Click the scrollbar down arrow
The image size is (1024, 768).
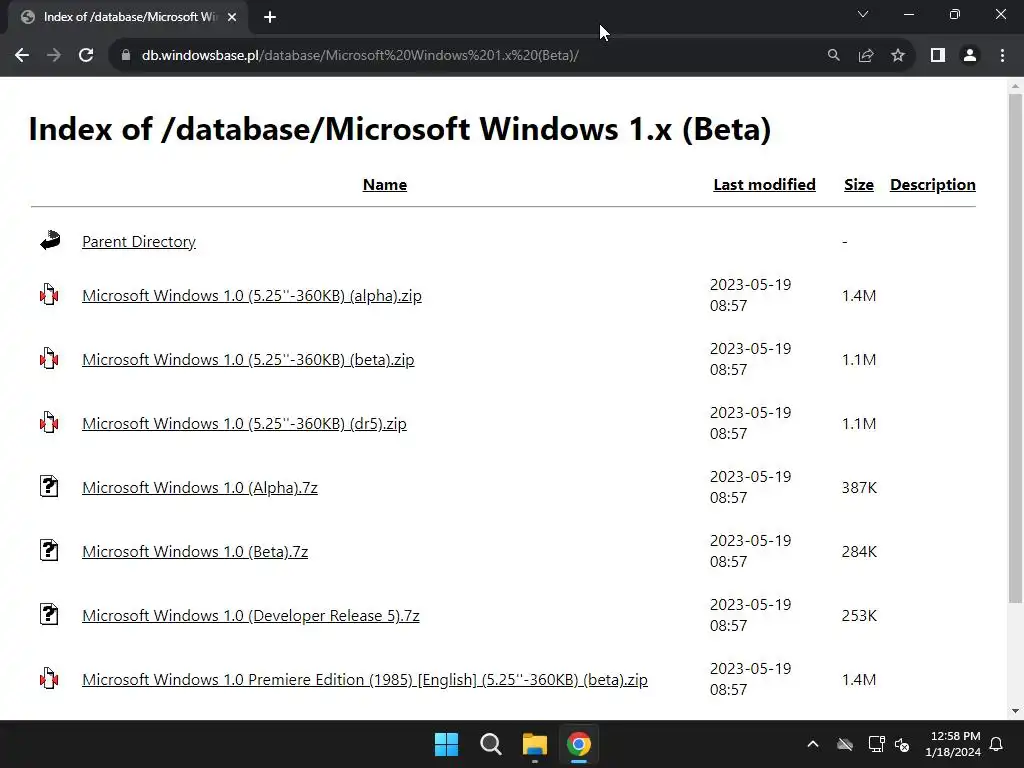point(1016,711)
